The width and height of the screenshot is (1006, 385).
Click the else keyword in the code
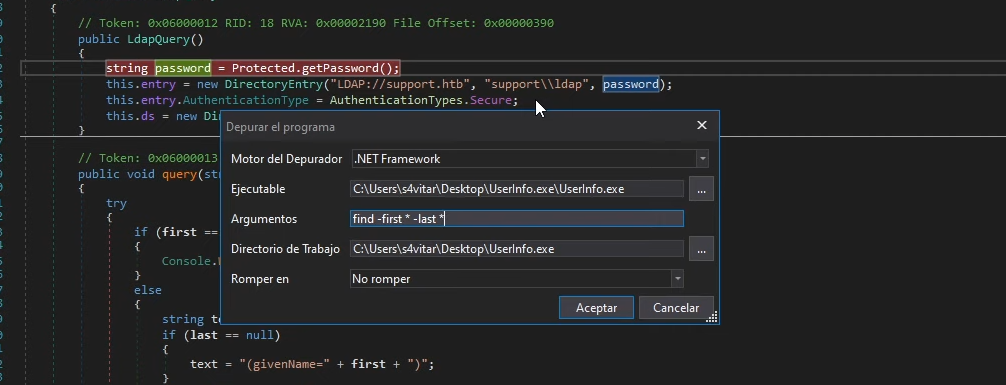(x=148, y=290)
